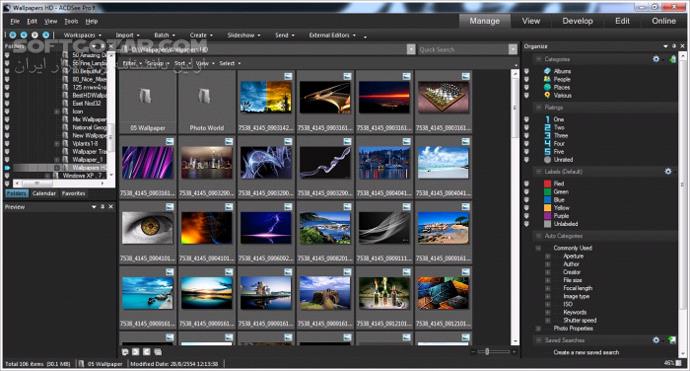Collapse the Categories section header
690x371 pixels.
click(539, 59)
